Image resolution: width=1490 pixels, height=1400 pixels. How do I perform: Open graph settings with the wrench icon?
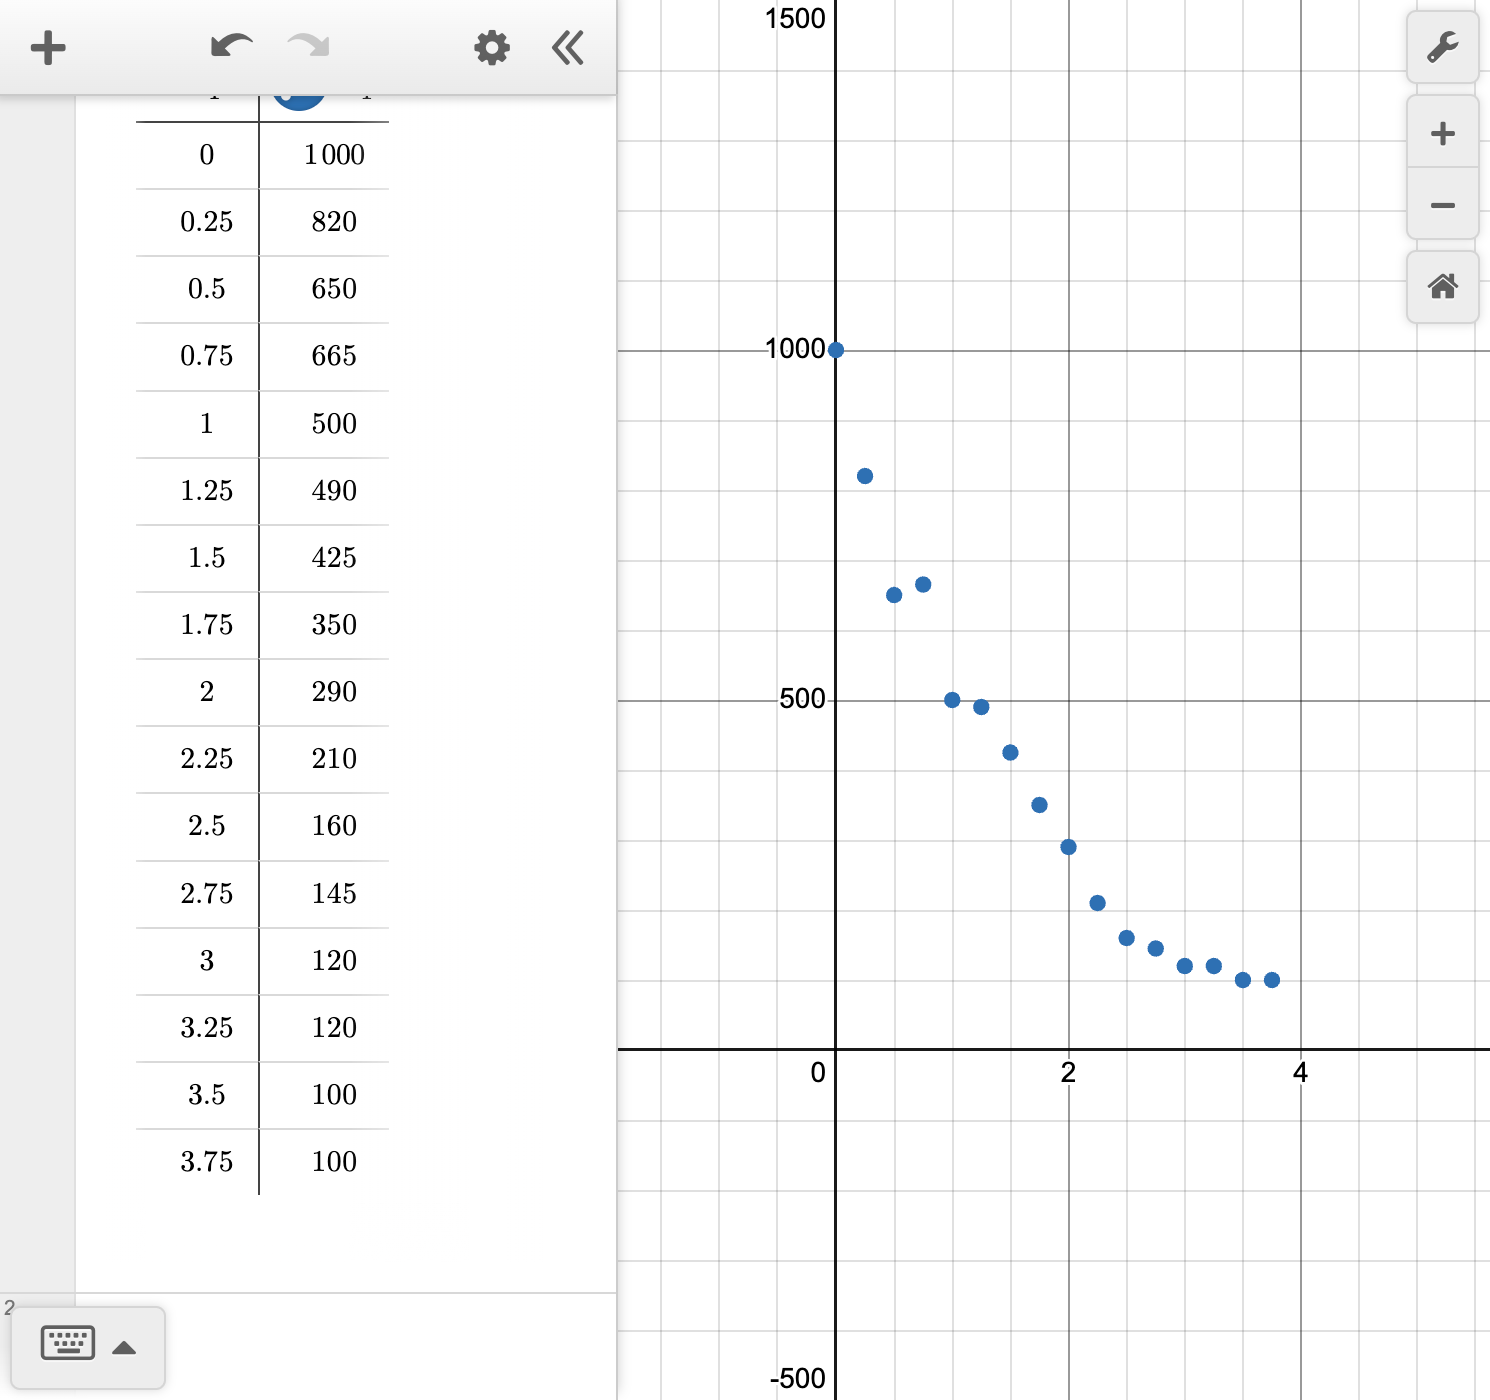[1443, 47]
